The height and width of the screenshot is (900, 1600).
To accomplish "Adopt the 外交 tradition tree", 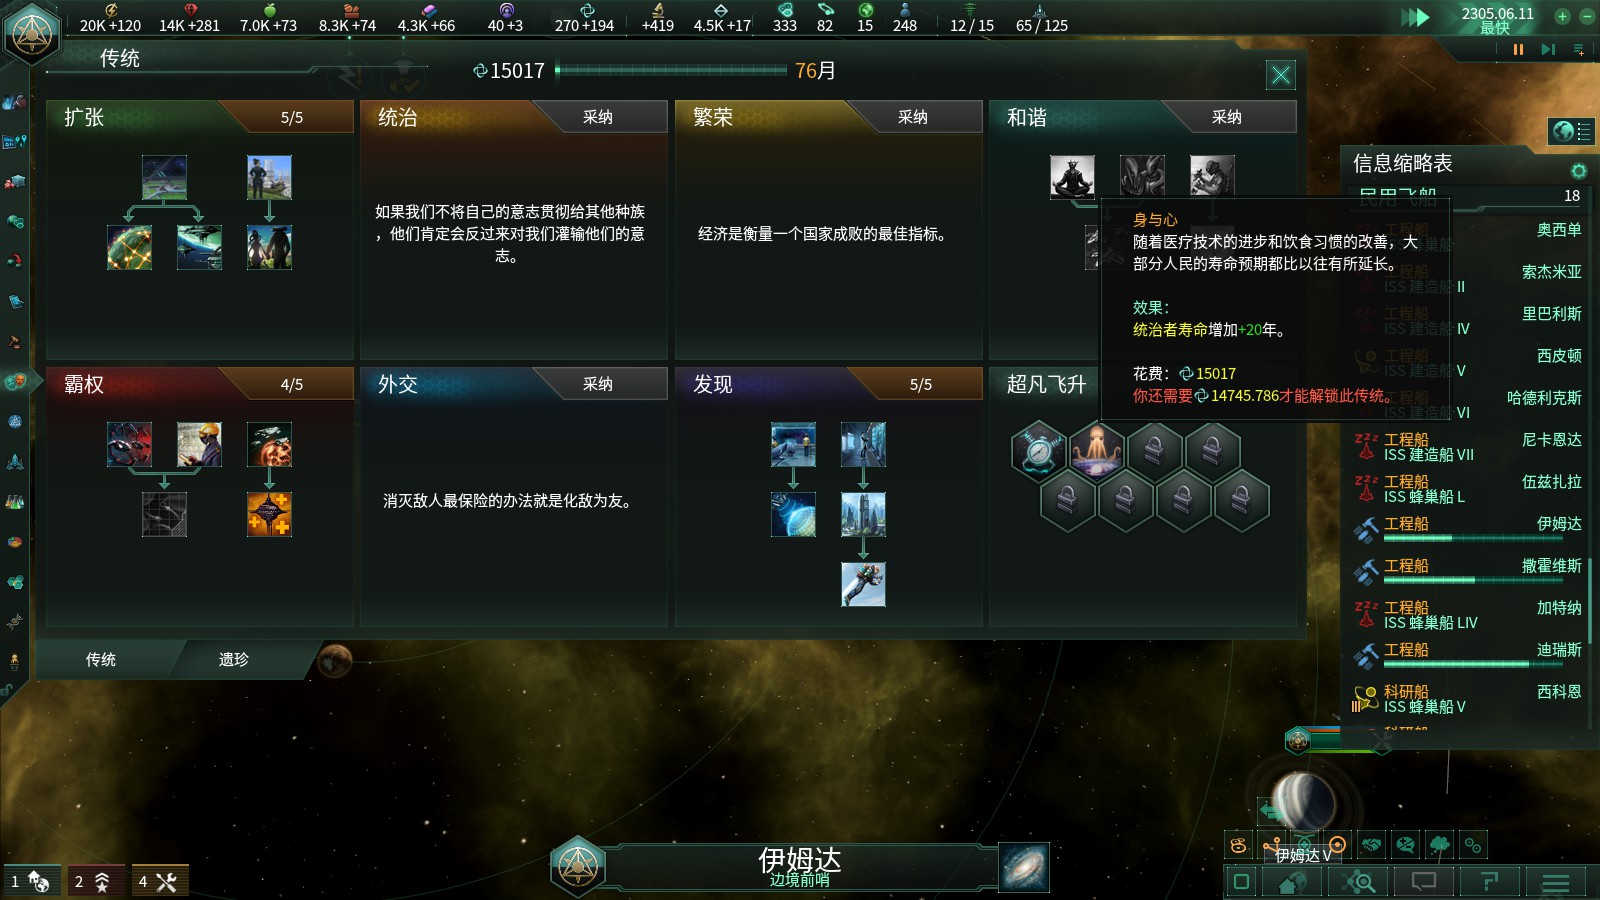I will pyautogui.click(x=598, y=384).
